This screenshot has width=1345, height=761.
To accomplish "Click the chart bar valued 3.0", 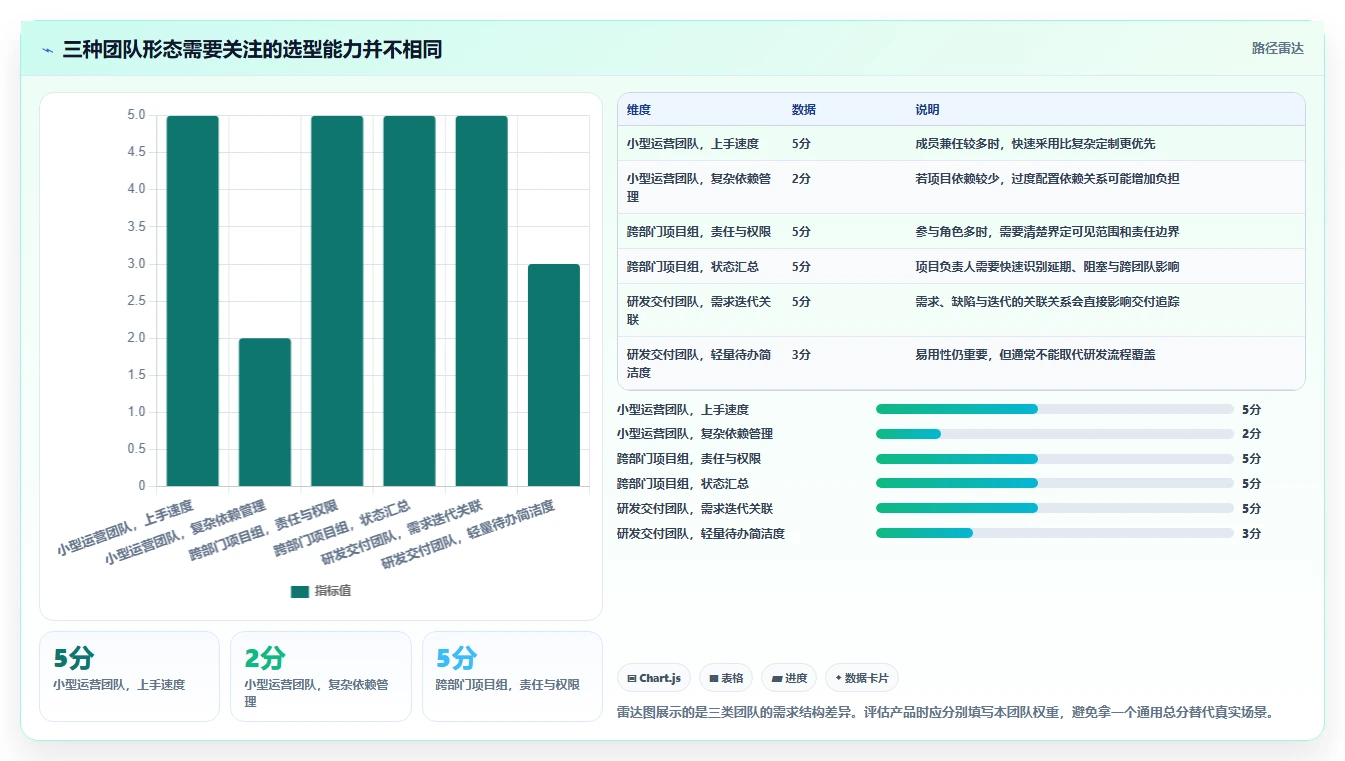I will (554, 375).
